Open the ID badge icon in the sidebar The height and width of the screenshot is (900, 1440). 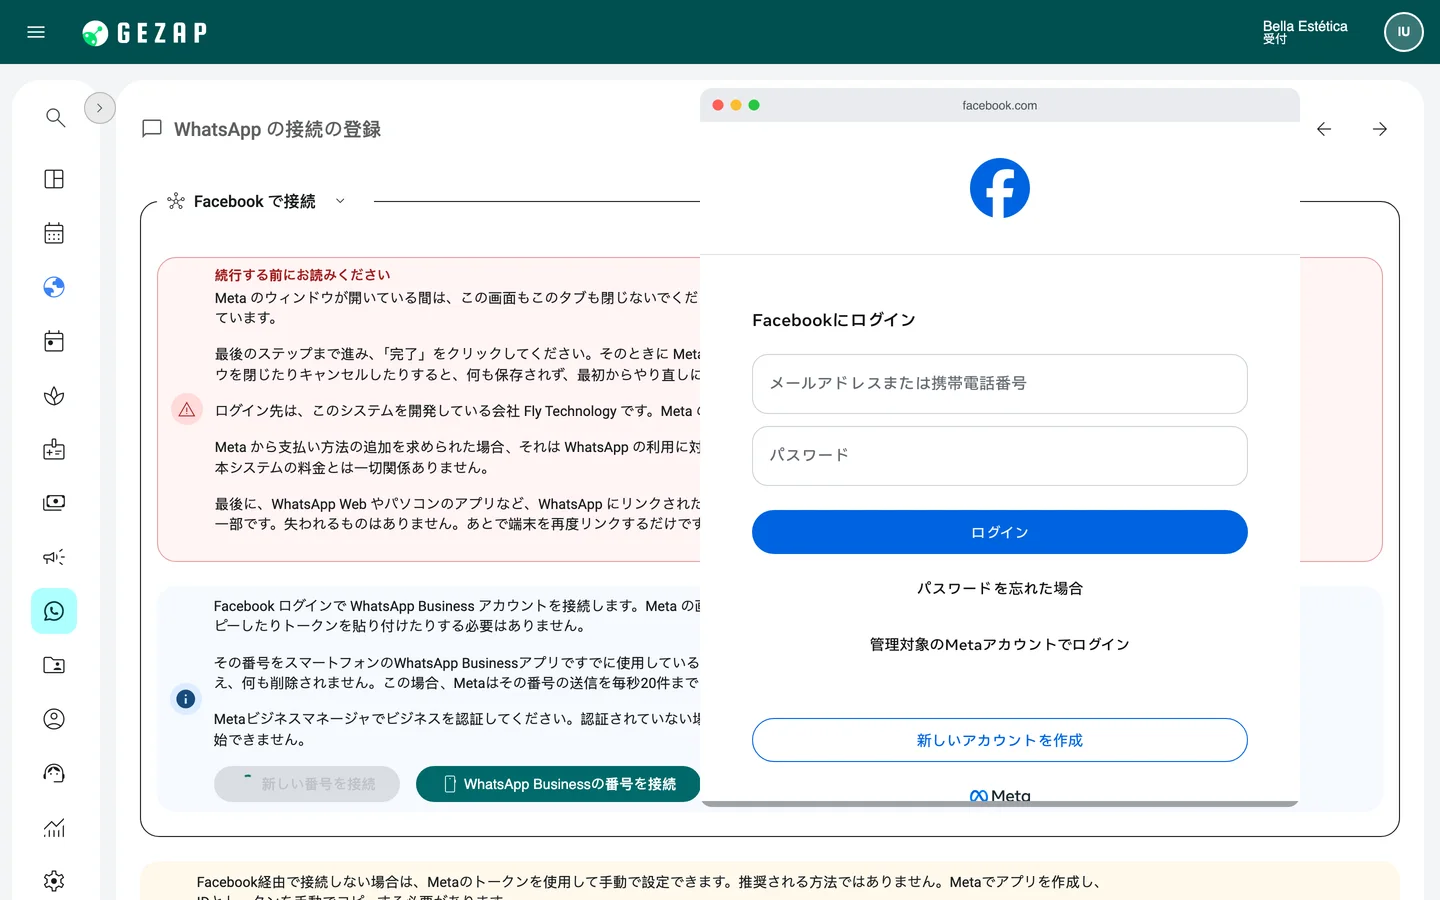(54, 449)
